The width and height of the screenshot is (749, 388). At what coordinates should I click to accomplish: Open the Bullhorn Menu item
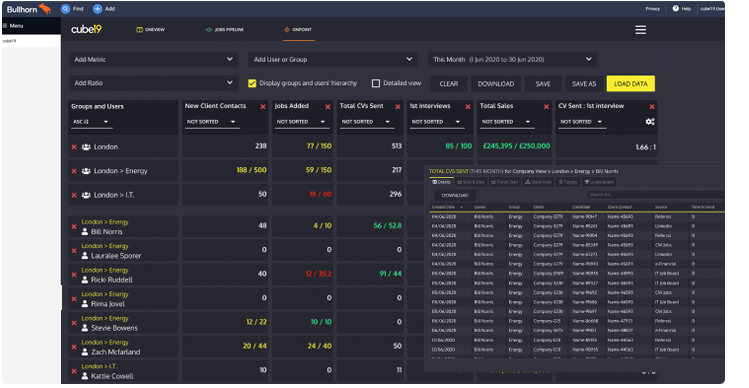click(13, 26)
